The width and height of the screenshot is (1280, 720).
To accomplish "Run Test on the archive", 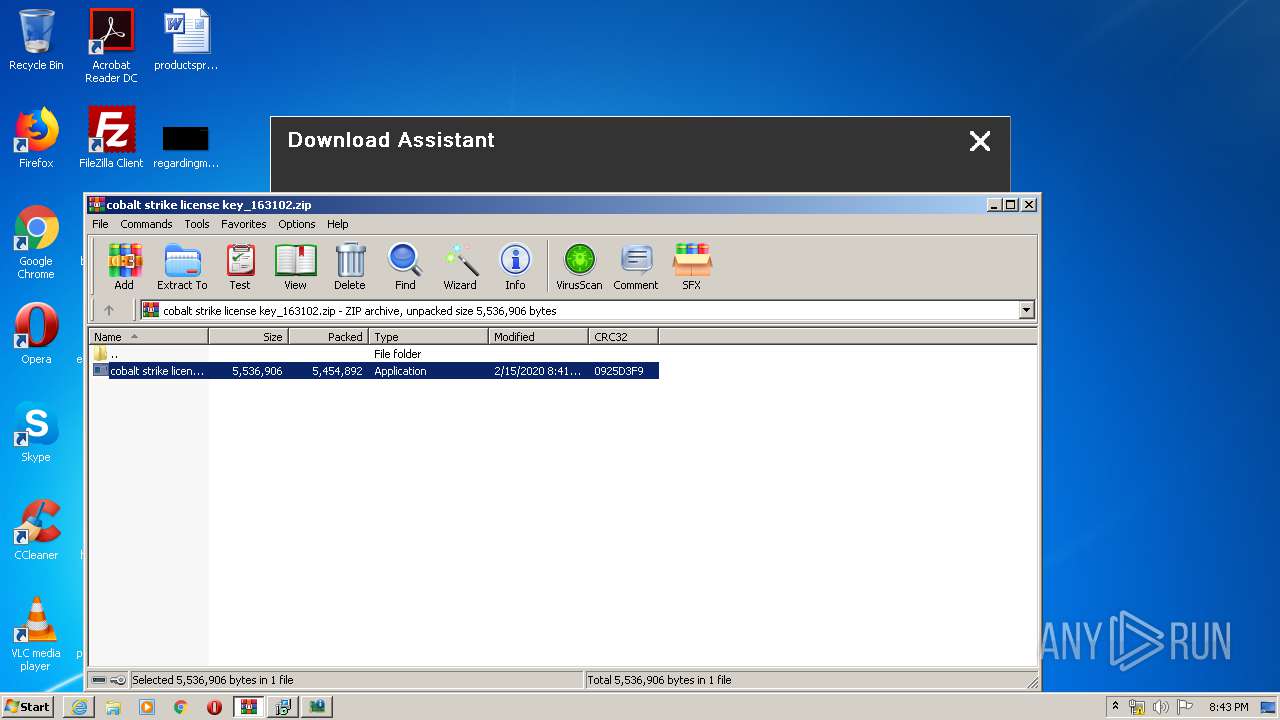I will [240, 267].
